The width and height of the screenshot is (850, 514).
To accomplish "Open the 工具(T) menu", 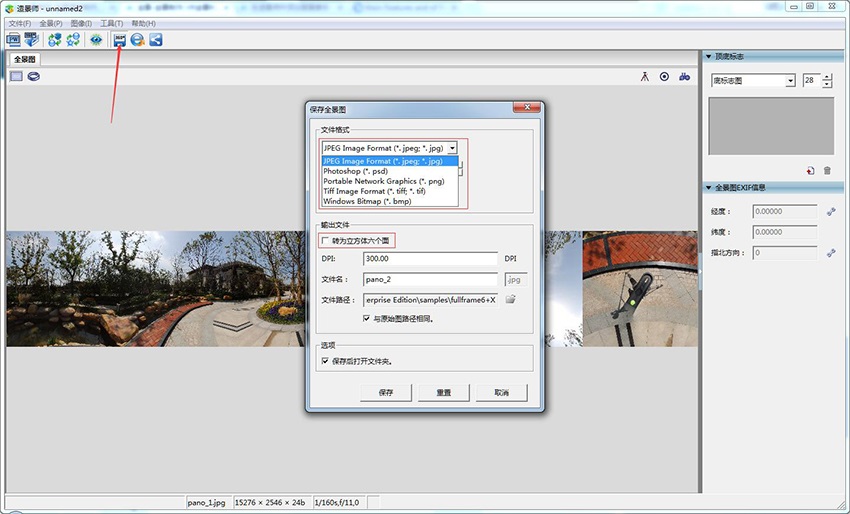I will point(111,23).
